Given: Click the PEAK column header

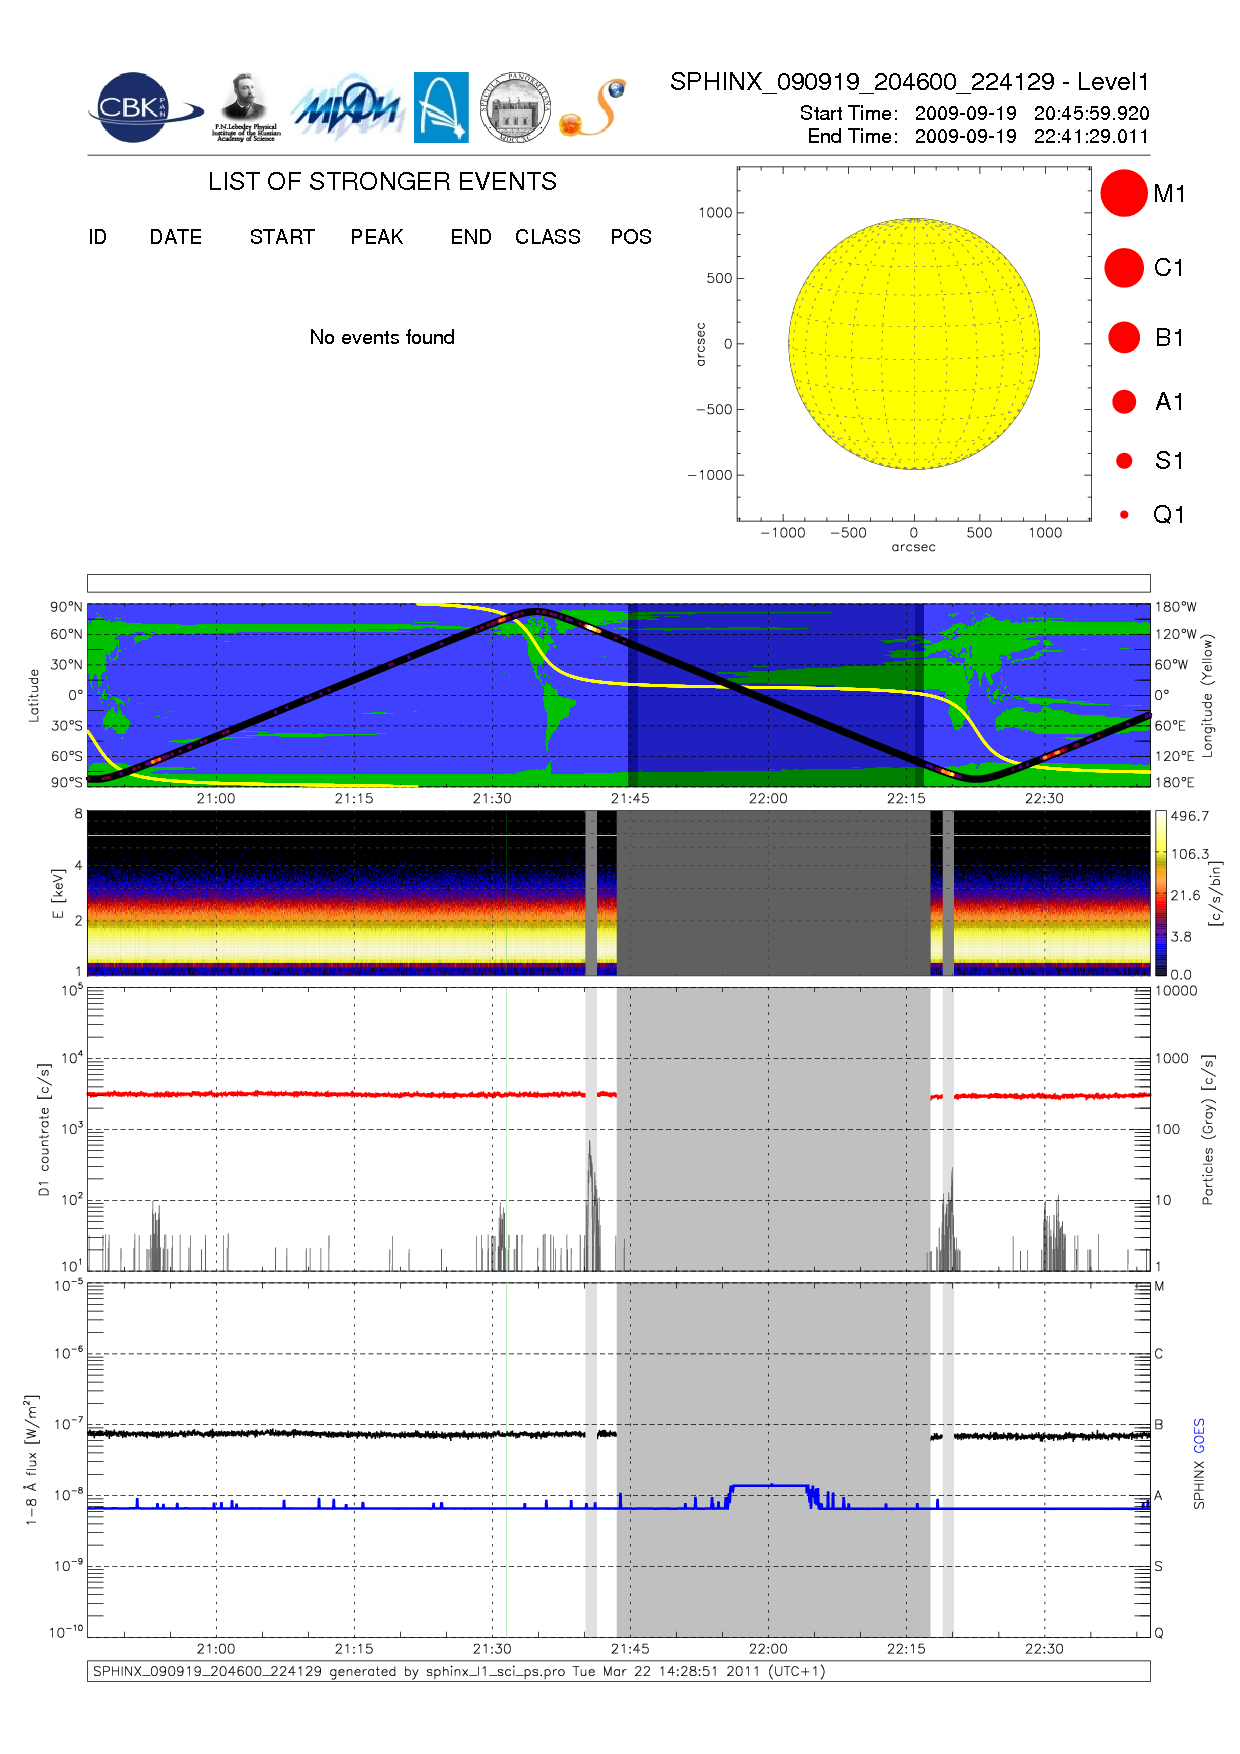Looking at the screenshot, I should coord(377,237).
